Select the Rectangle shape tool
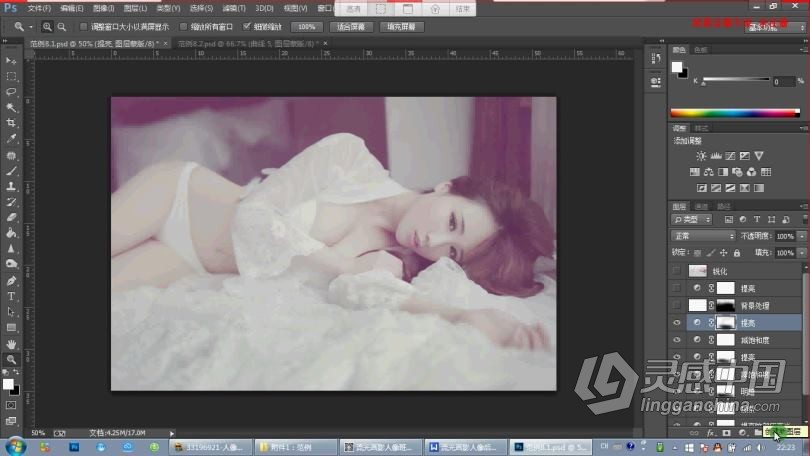Image resolution: width=810 pixels, height=456 pixels. (x=11, y=327)
